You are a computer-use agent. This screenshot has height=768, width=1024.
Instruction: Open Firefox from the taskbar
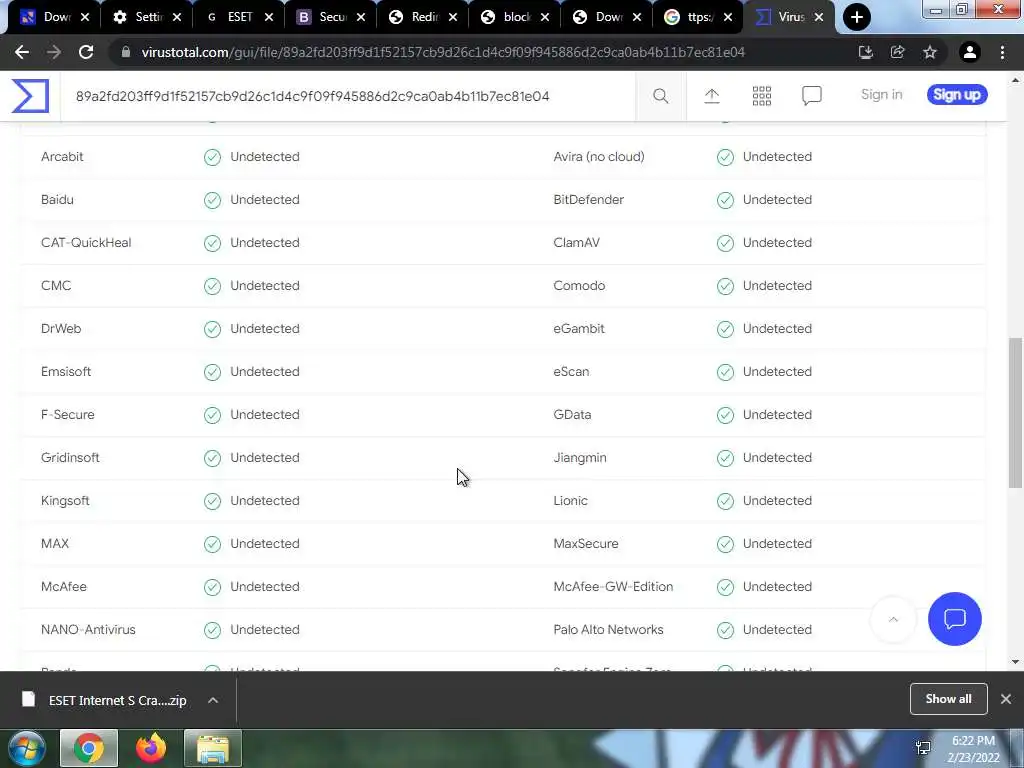click(151, 748)
